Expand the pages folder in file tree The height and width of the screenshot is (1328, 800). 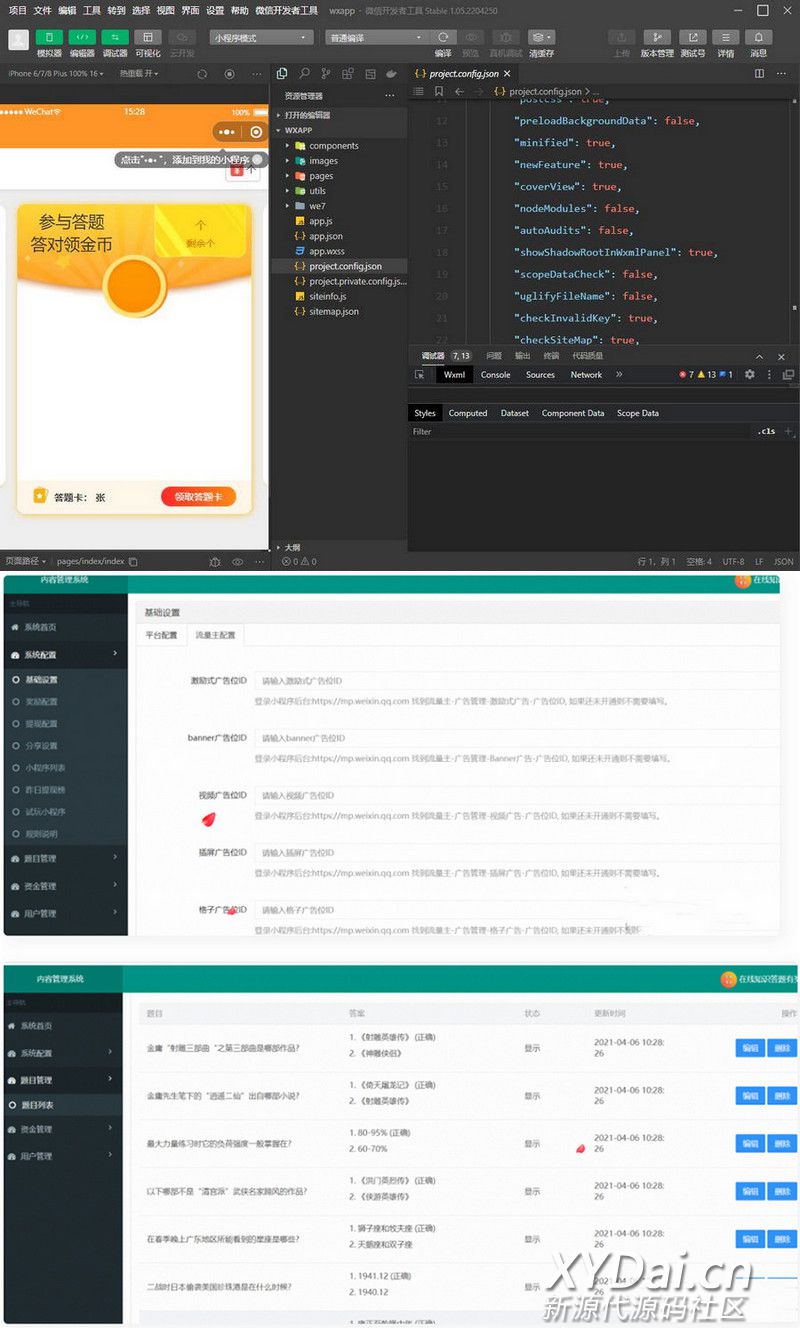click(320, 176)
